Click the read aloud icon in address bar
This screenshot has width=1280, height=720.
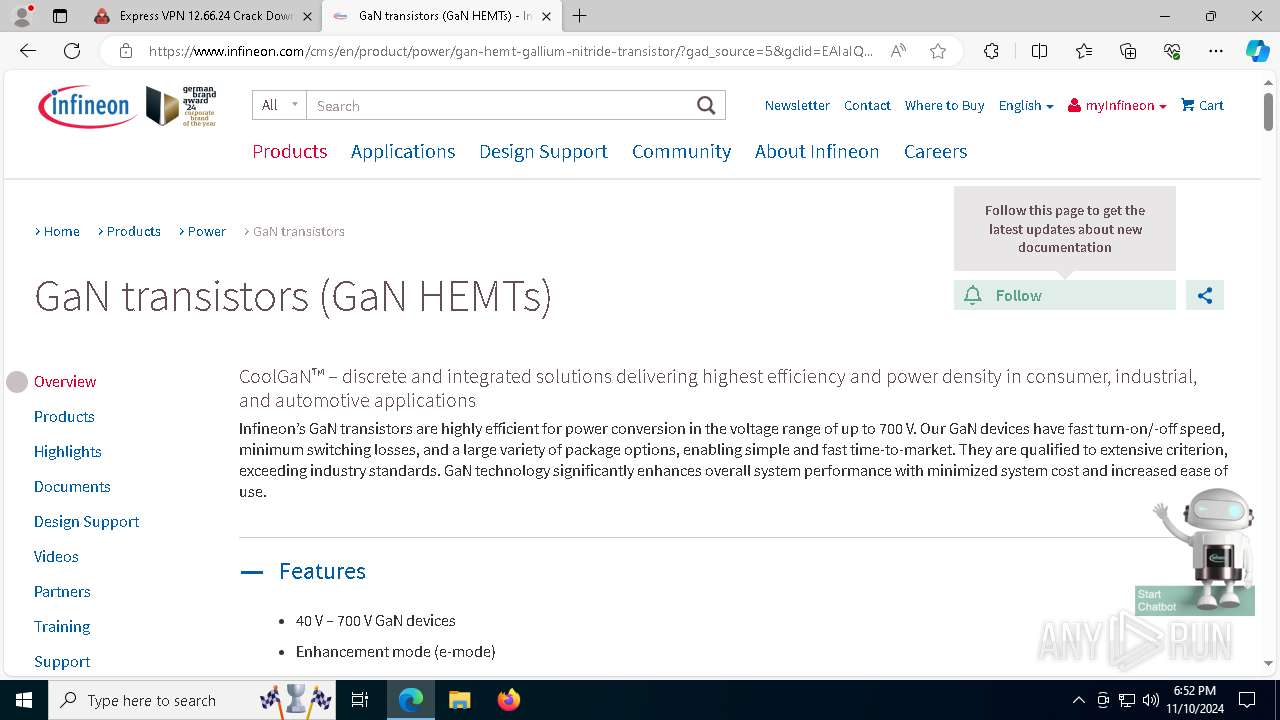tap(898, 51)
